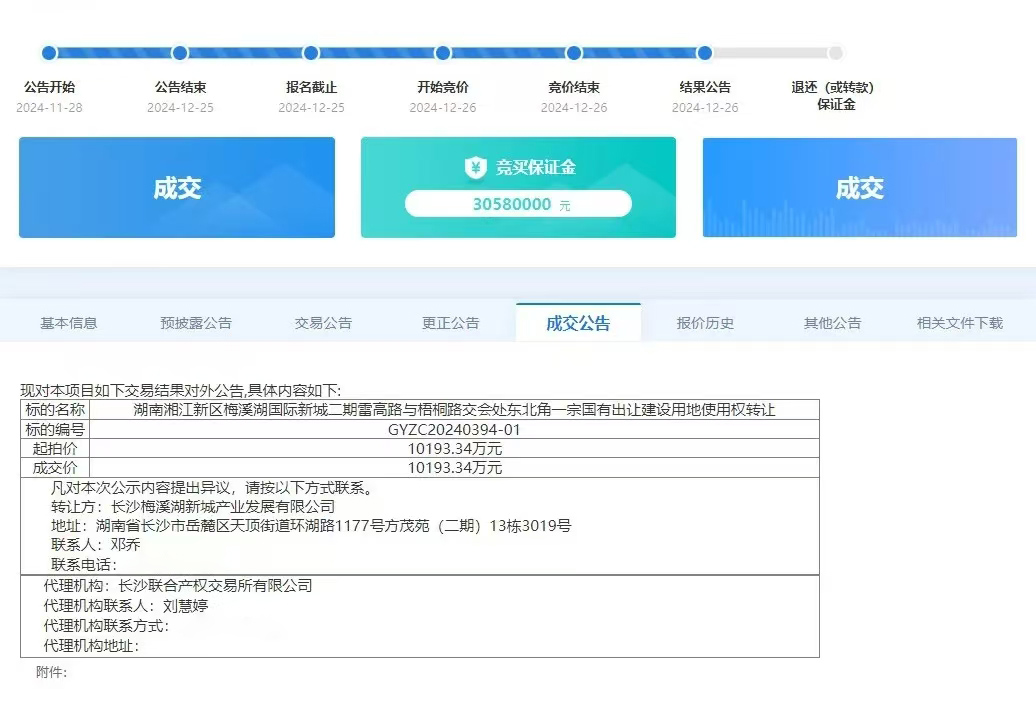Click the yen shield icon beside 竞买保证金
The image size is (1036, 706).
point(476,168)
